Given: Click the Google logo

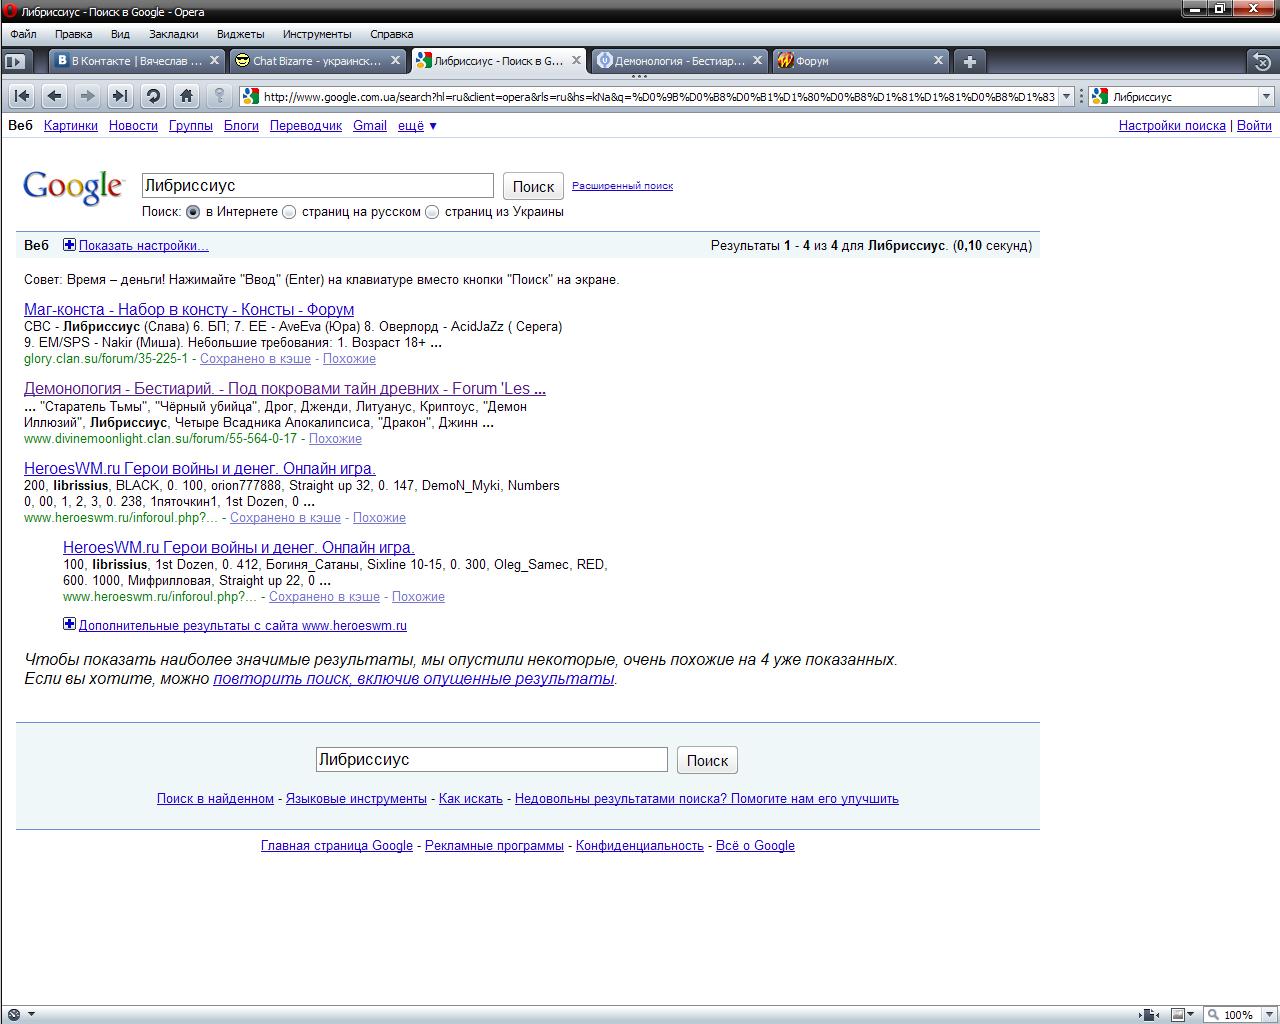Looking at the screenshot, I should click(x=73, y=187).
